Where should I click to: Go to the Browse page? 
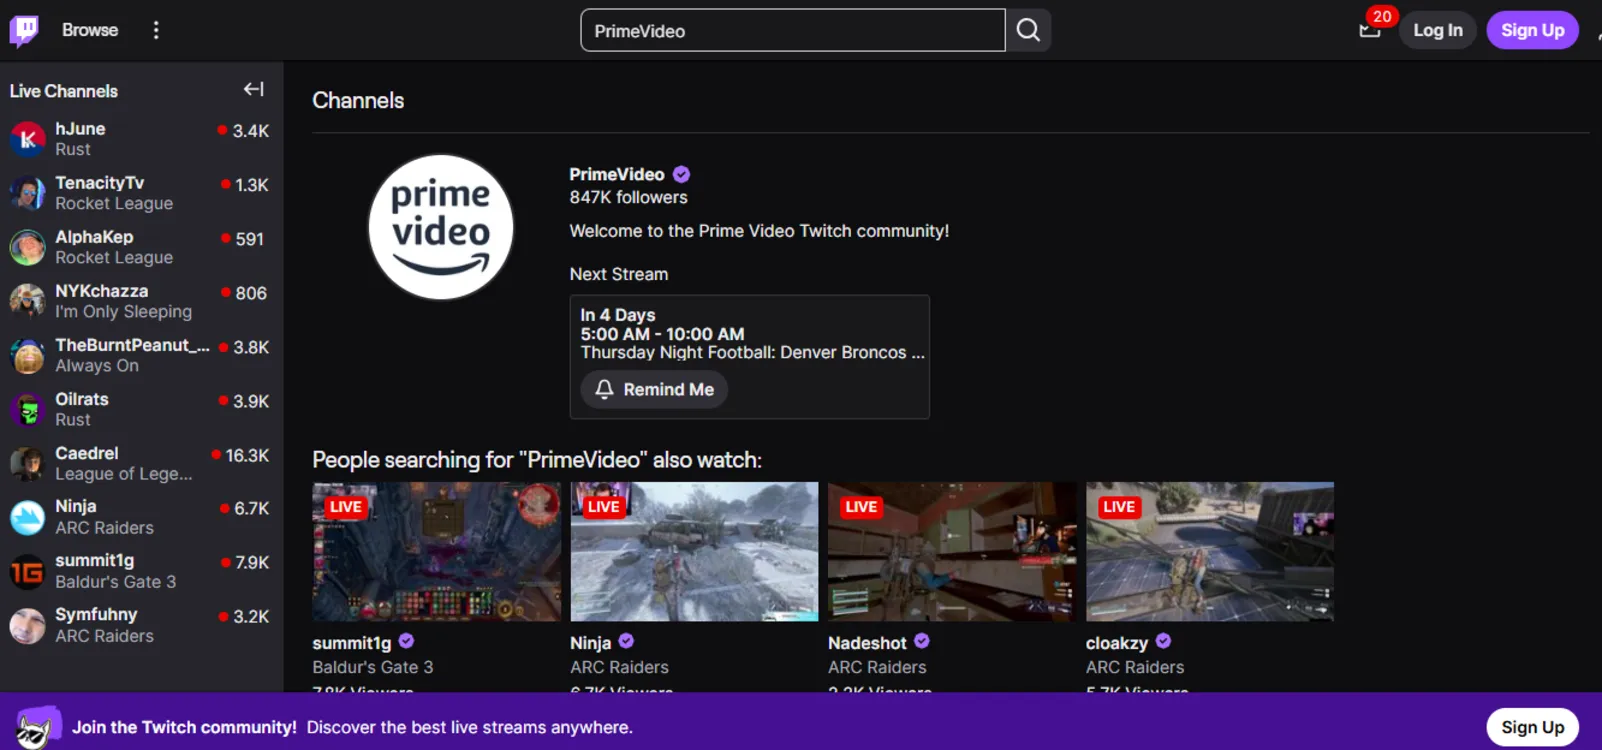tap(90, 30)
